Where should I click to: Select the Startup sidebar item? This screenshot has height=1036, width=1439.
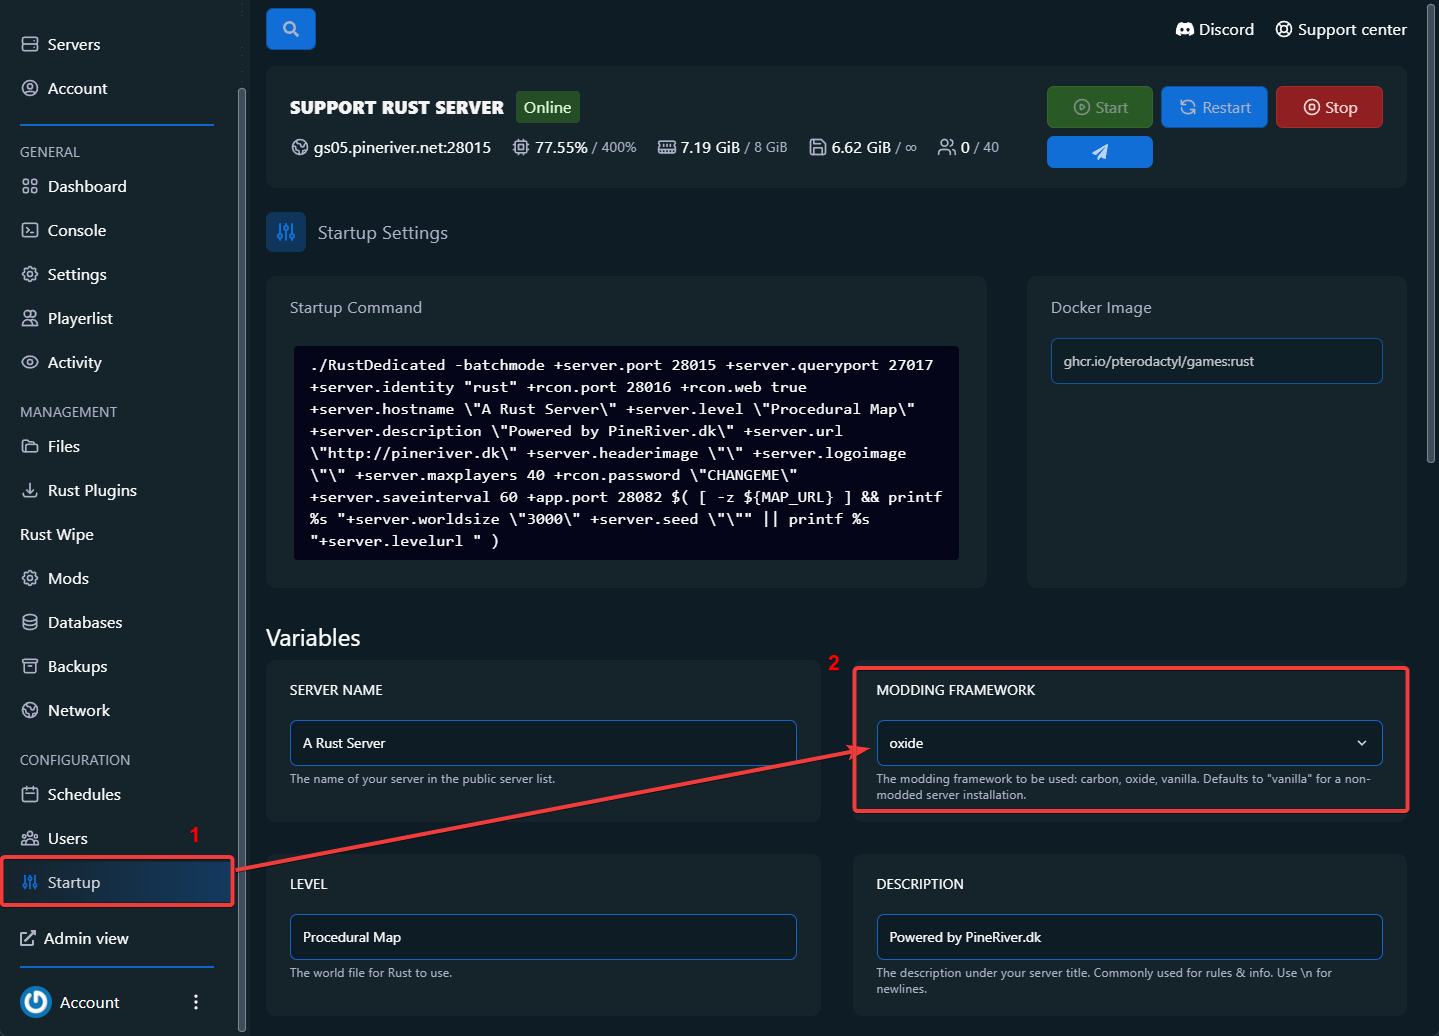pyautogui.click(x=117, y=882)
